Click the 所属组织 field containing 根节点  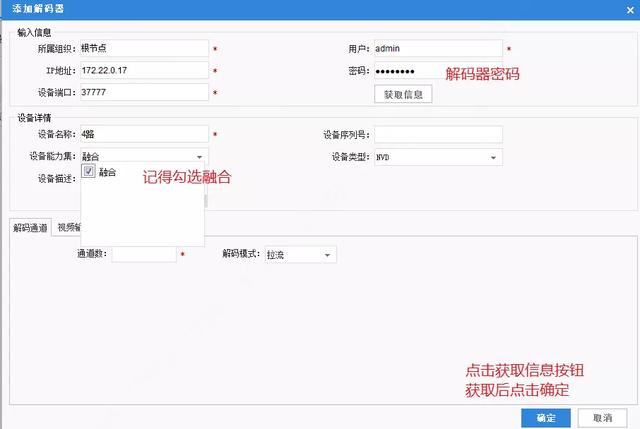point(144,48)
